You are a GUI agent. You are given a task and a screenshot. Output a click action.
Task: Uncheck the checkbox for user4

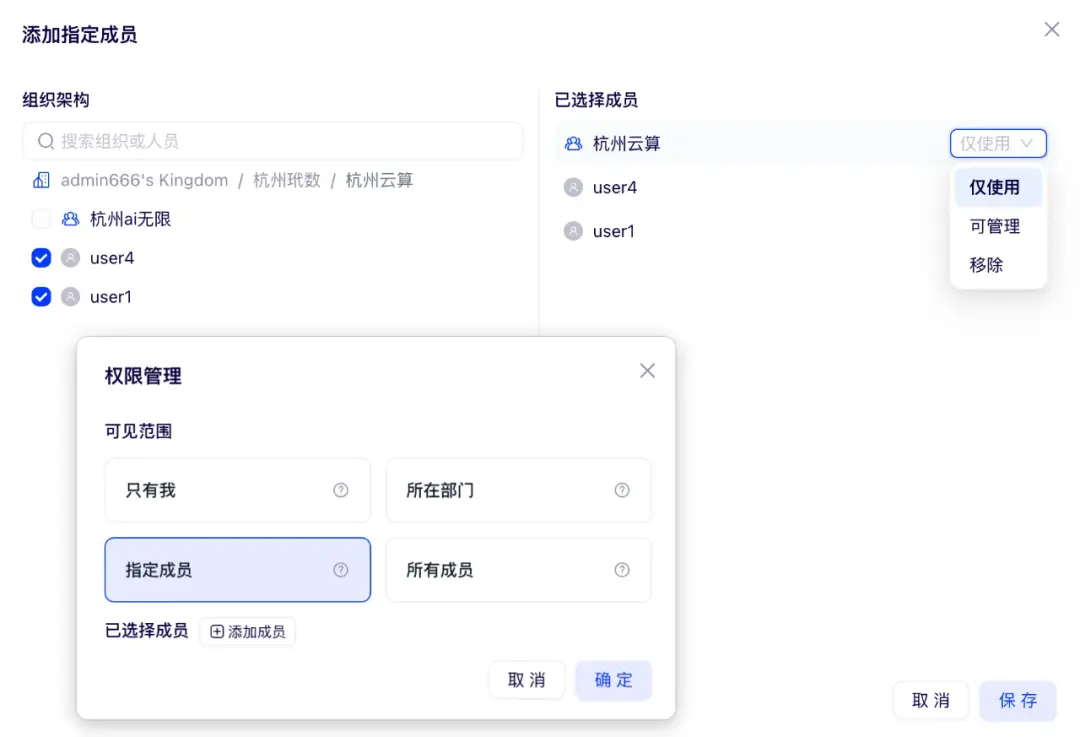(x=41, y=258)
